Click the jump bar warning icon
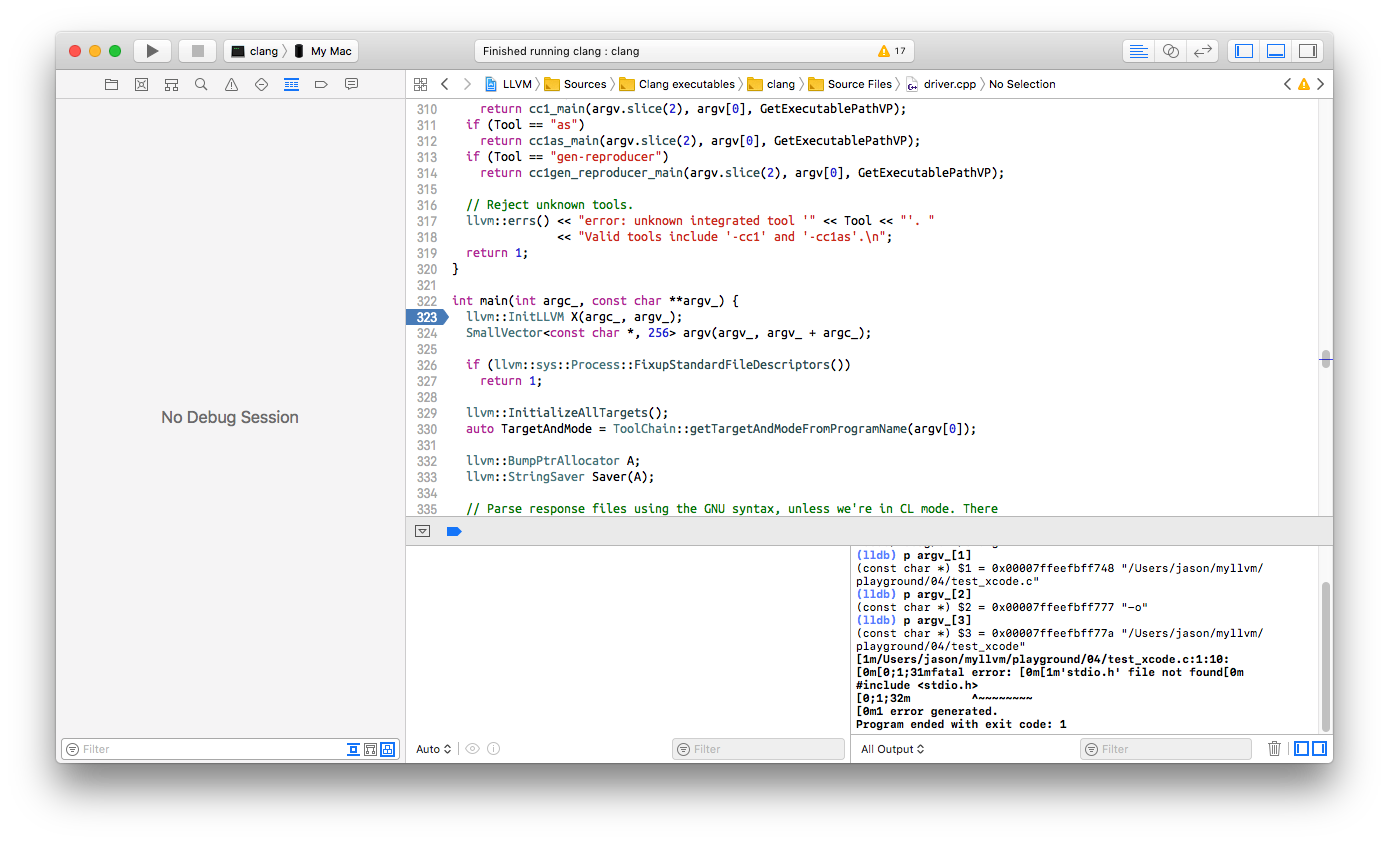This screenshot has width=1389, height=843. (x=1304, y=85)
